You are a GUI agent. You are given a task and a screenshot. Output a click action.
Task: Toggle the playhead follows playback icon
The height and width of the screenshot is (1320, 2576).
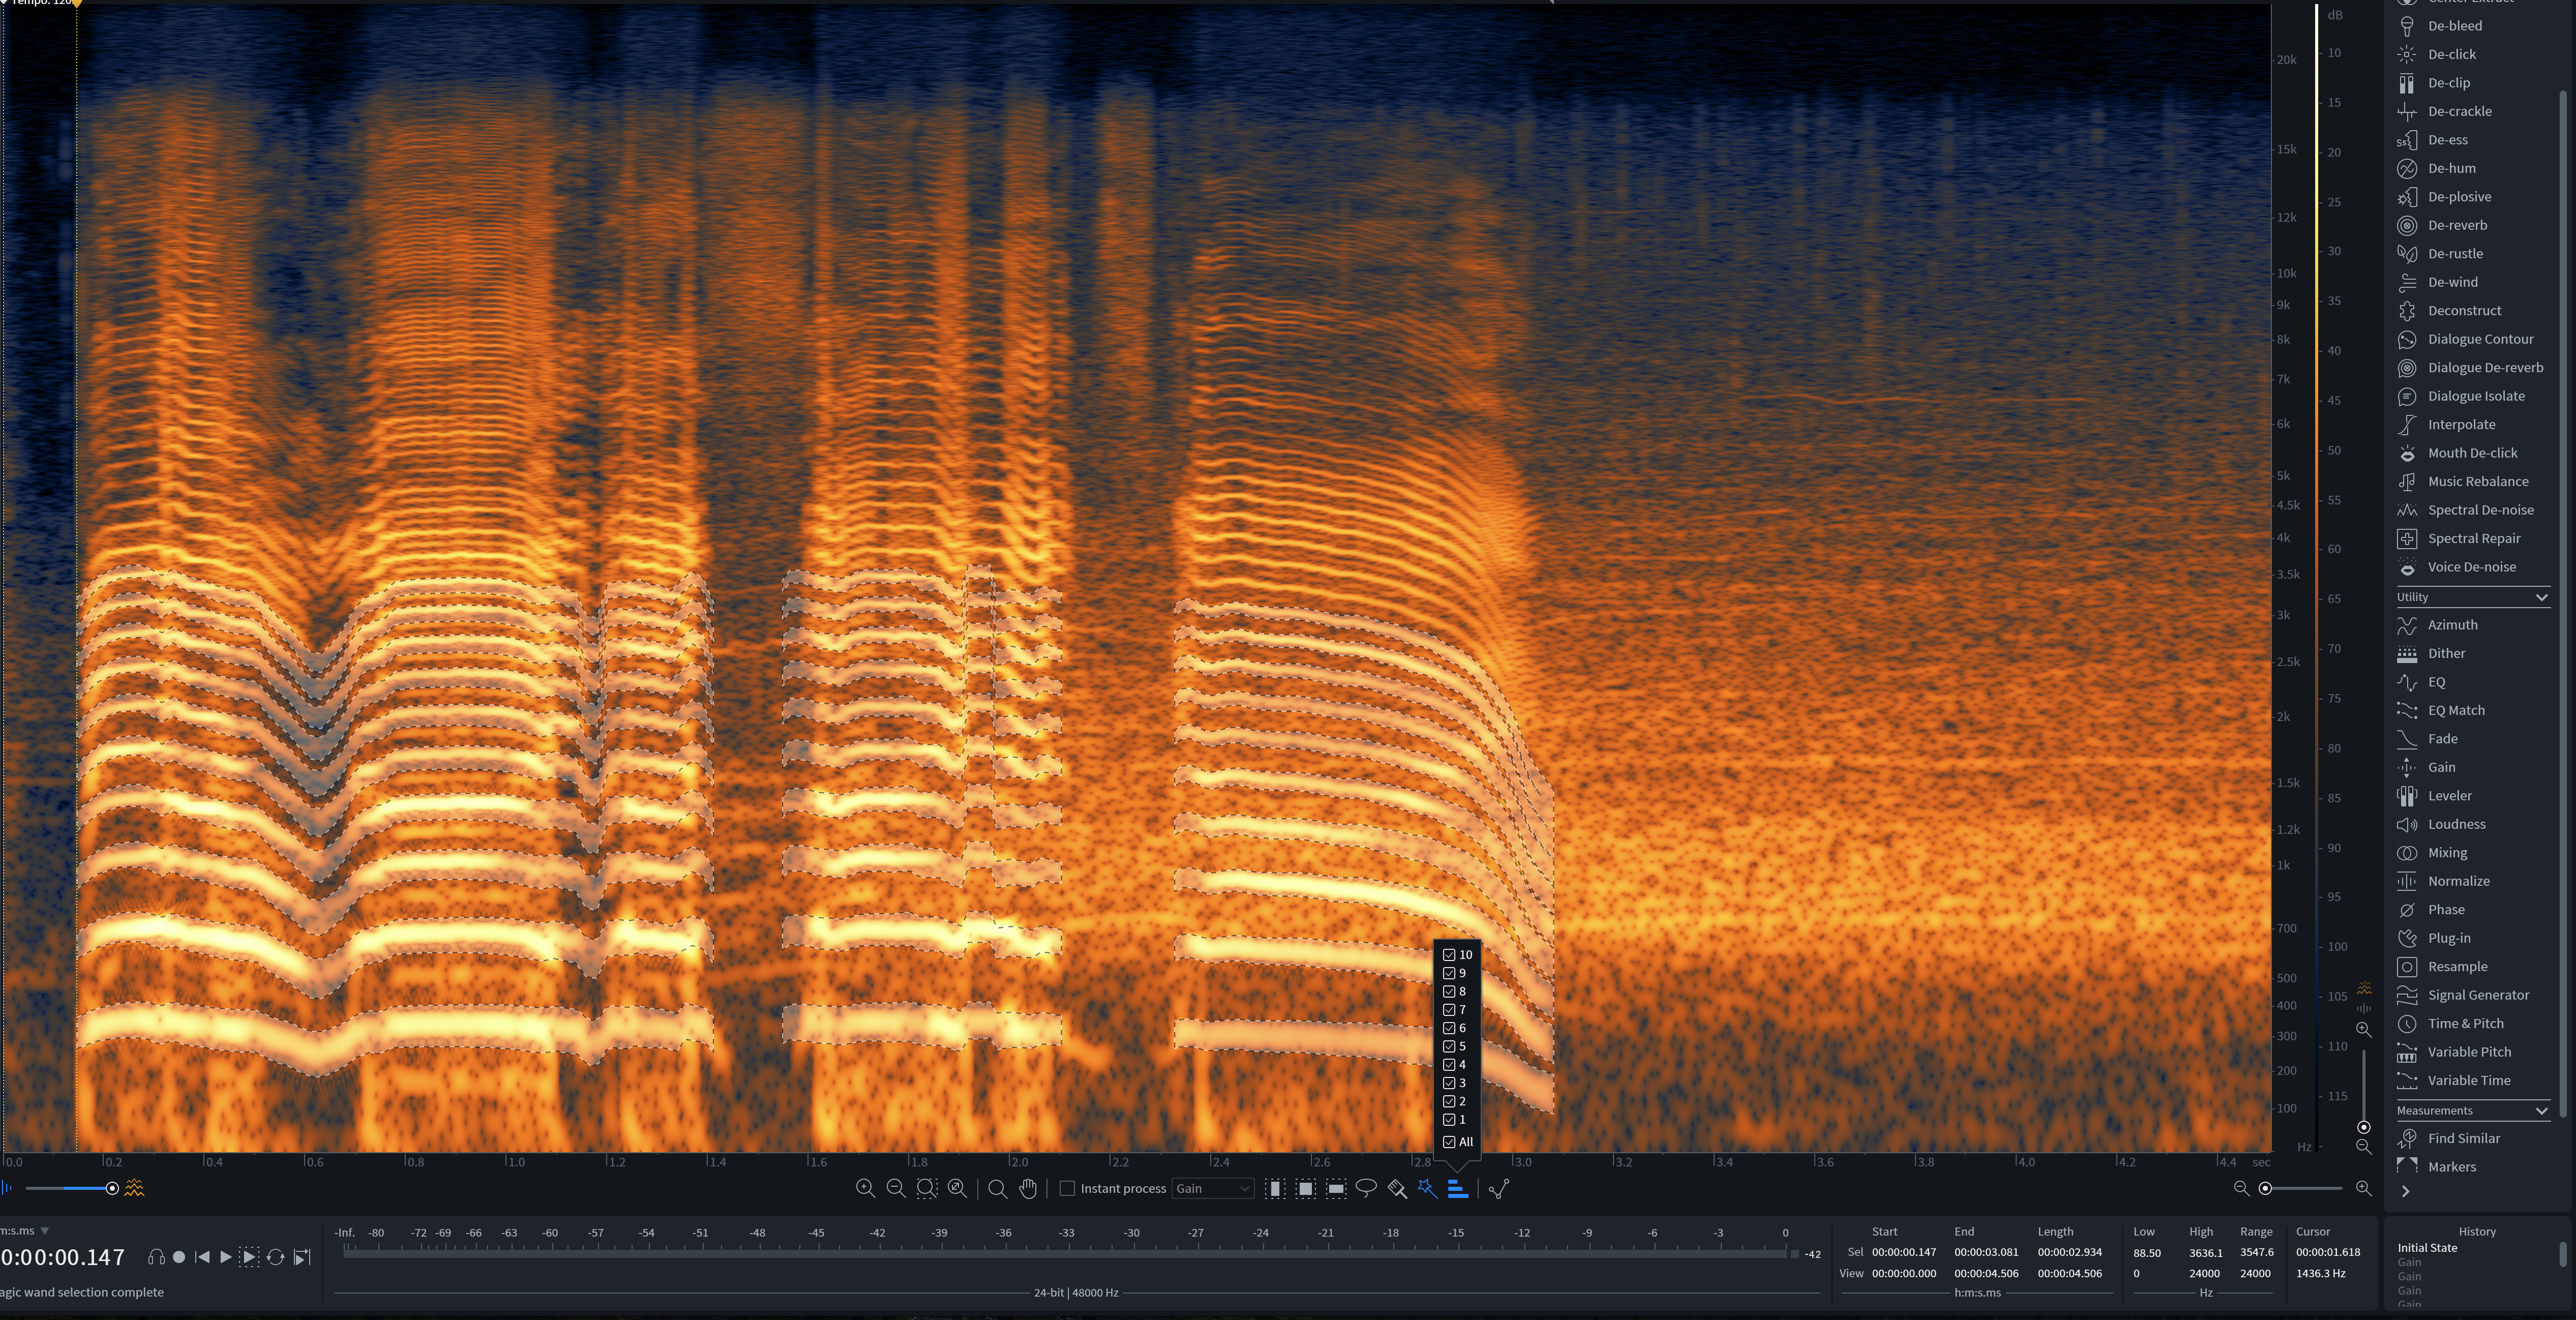[x=302, y=1257]
